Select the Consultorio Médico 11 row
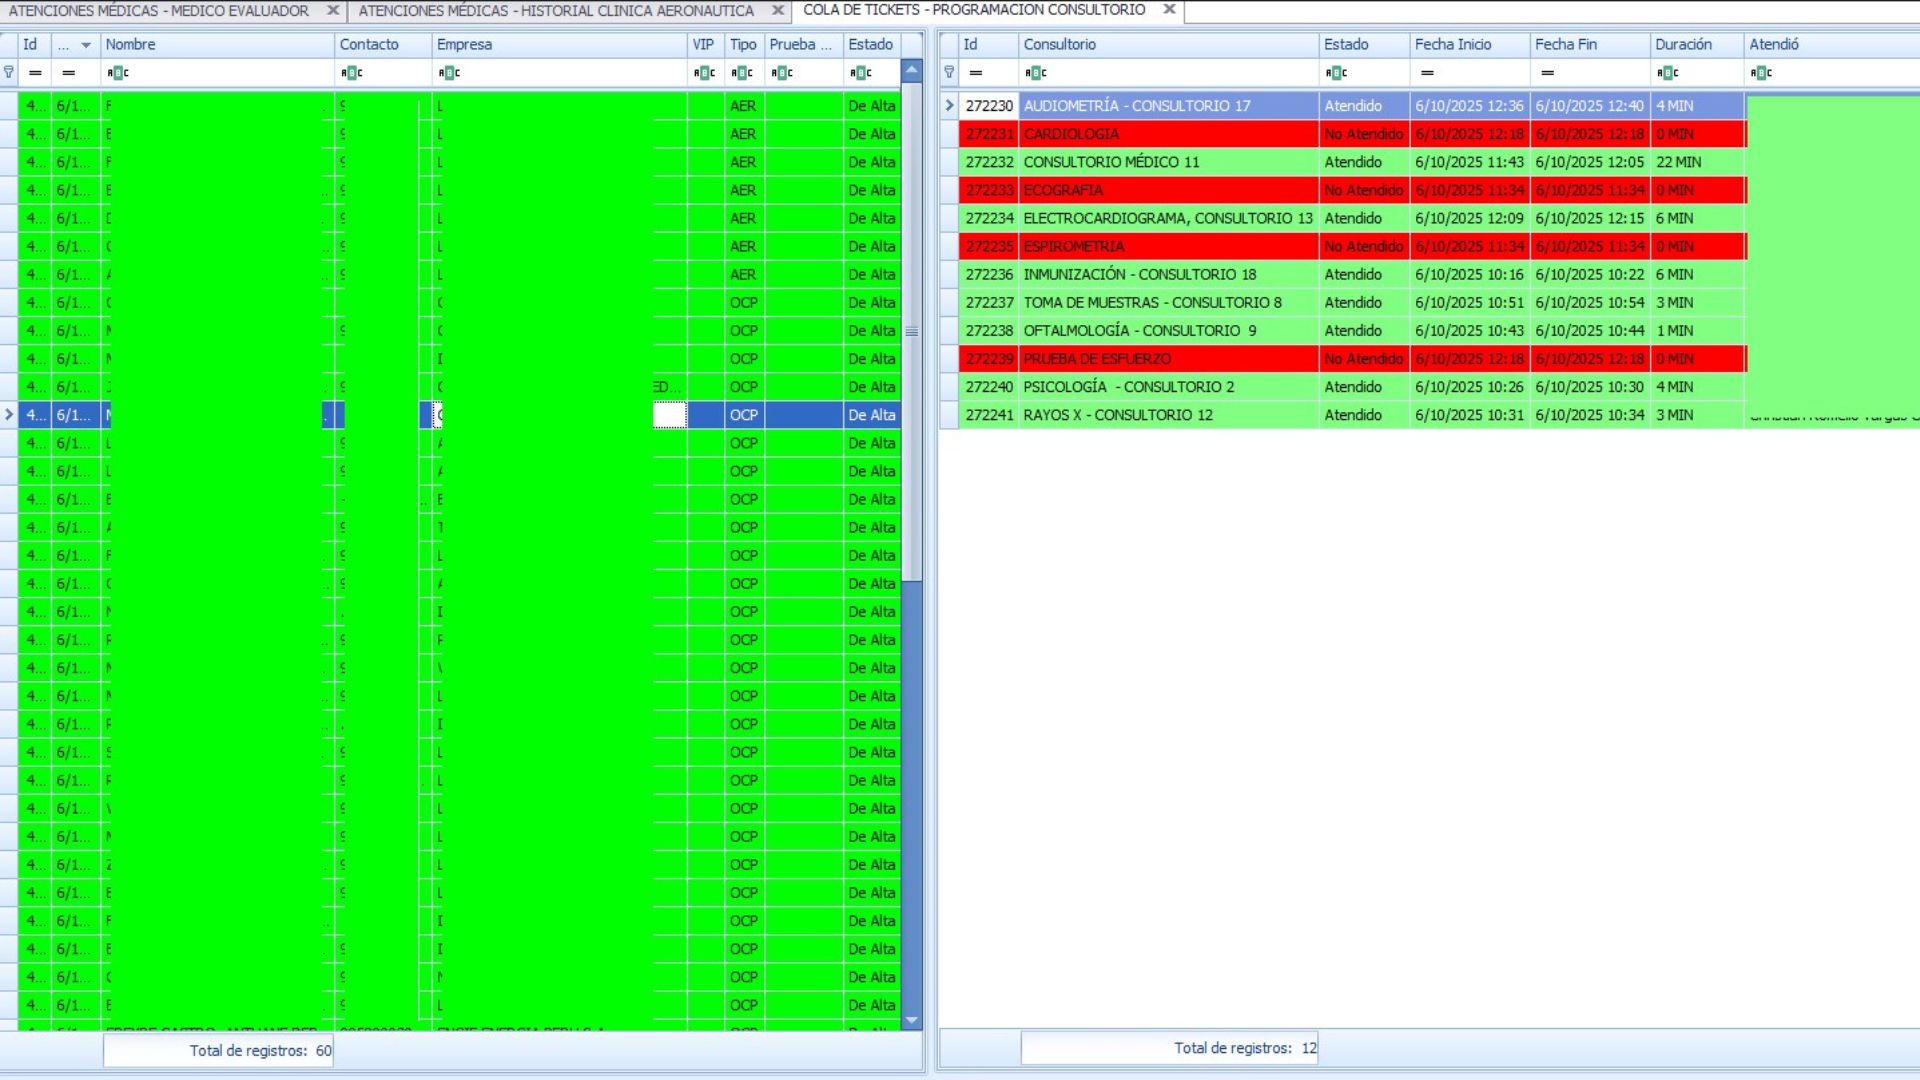 [x=1111, y=162]
